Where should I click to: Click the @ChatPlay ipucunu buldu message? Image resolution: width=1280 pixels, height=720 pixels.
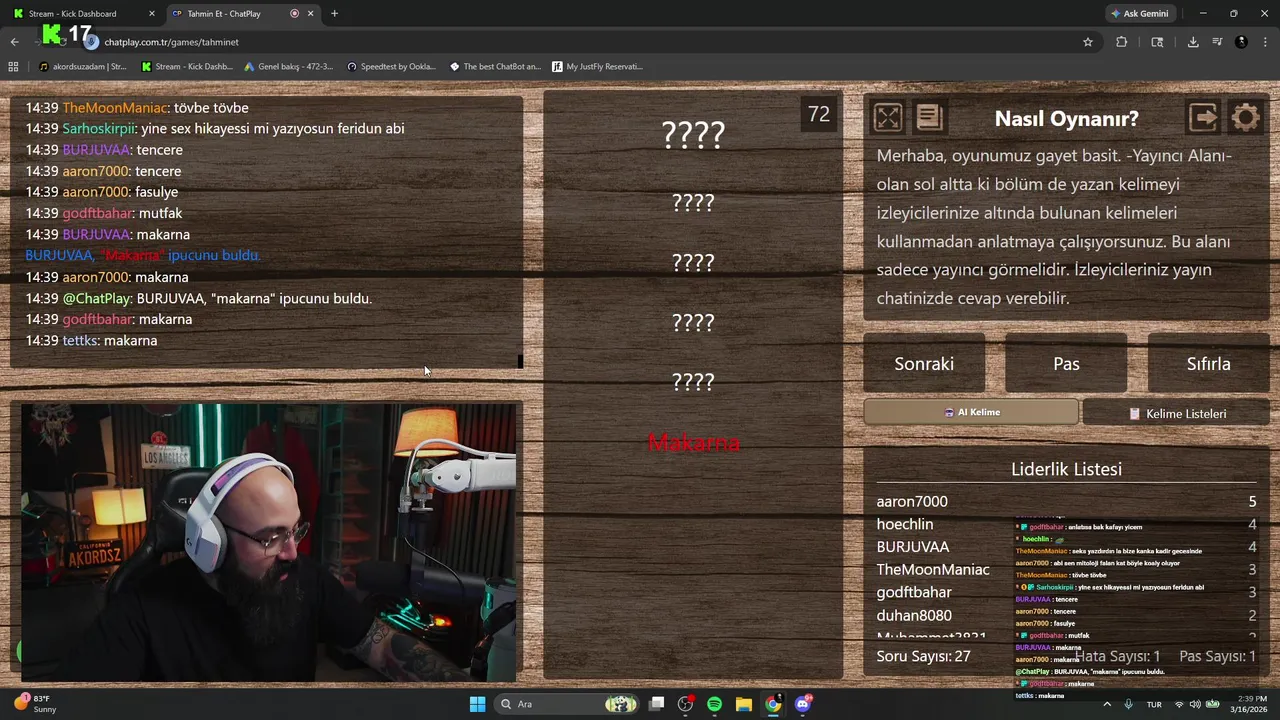click(x=199, y=298)
